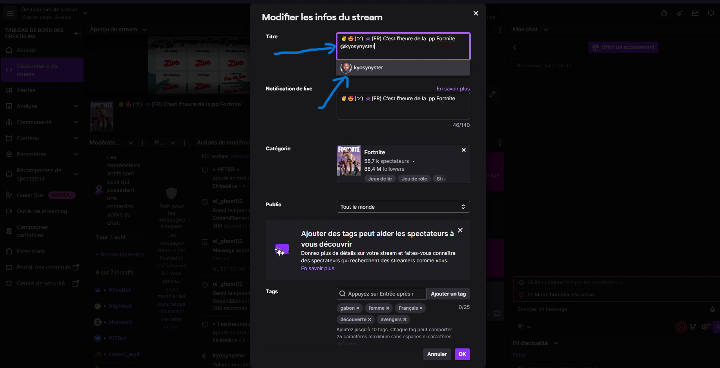Remove the Fortnite category
Image resolution: width=720 pixels, height=368 pixels.
[x=464, y=150]
